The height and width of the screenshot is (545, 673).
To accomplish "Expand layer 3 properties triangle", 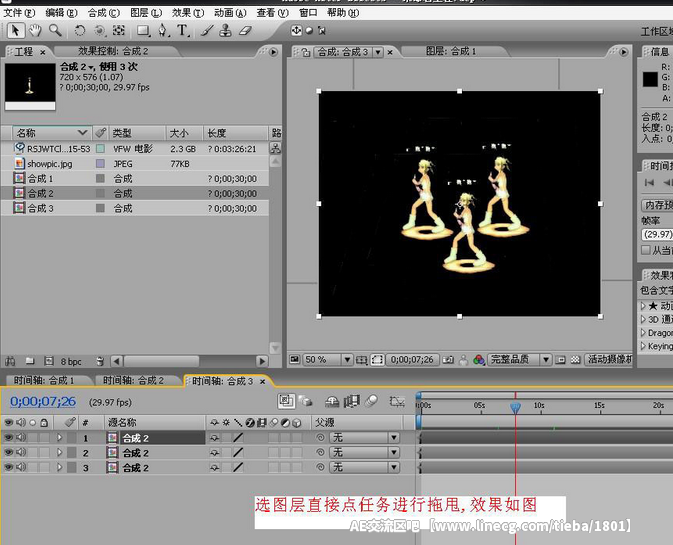I will [x=60, y=467].
